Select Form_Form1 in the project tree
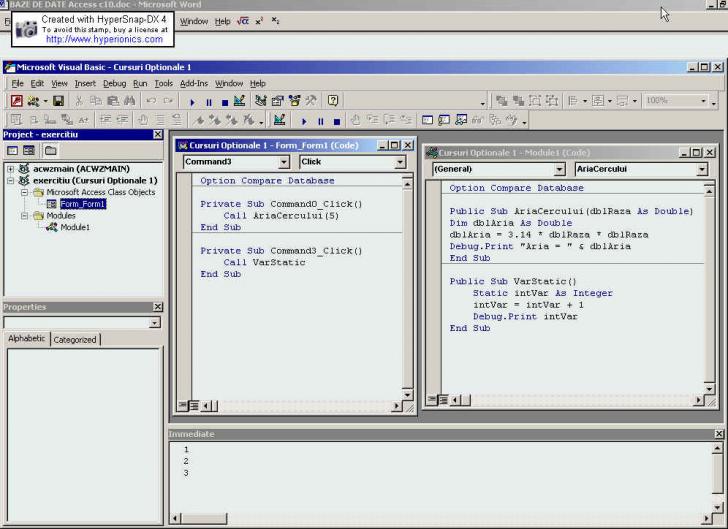Image resolution: width=728 pixels, height=529 pixels. (83, 204)
